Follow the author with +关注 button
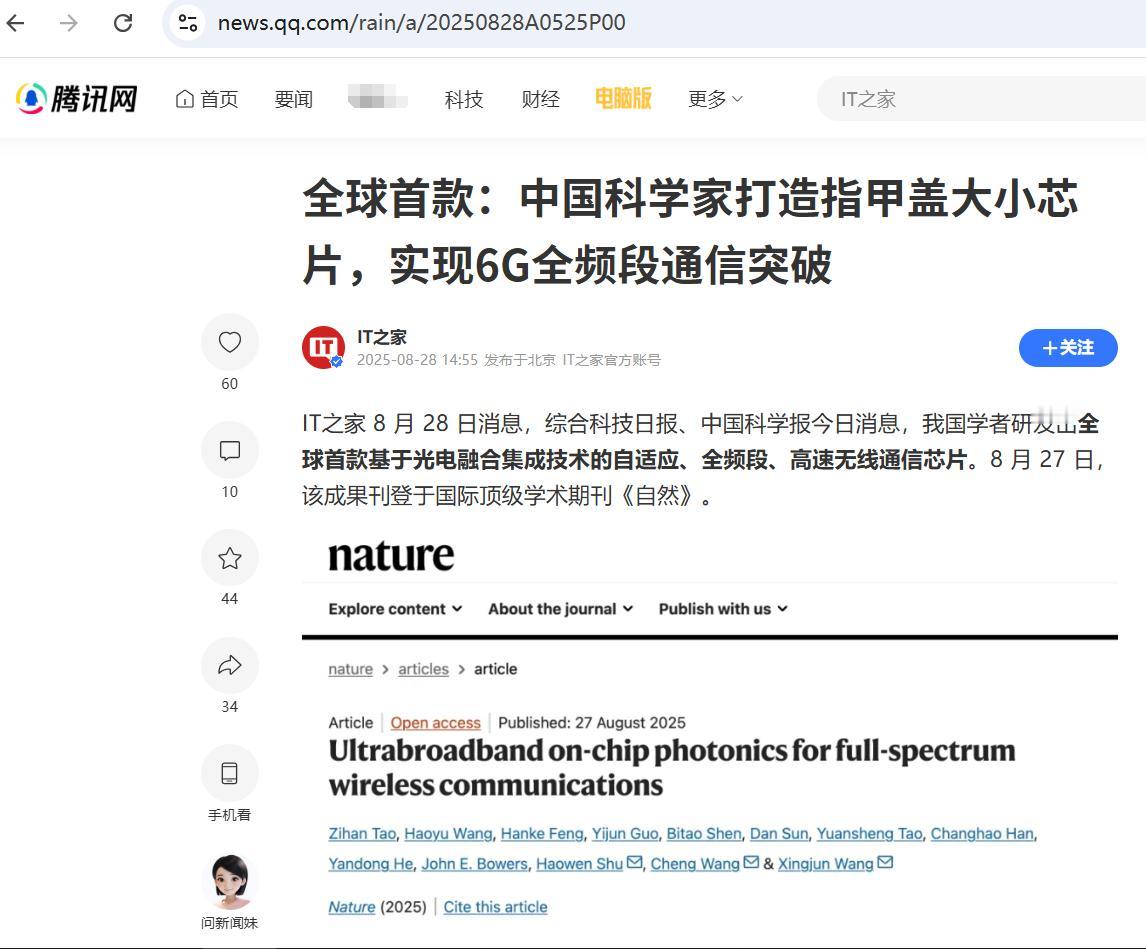 [x=1068, y=348]
